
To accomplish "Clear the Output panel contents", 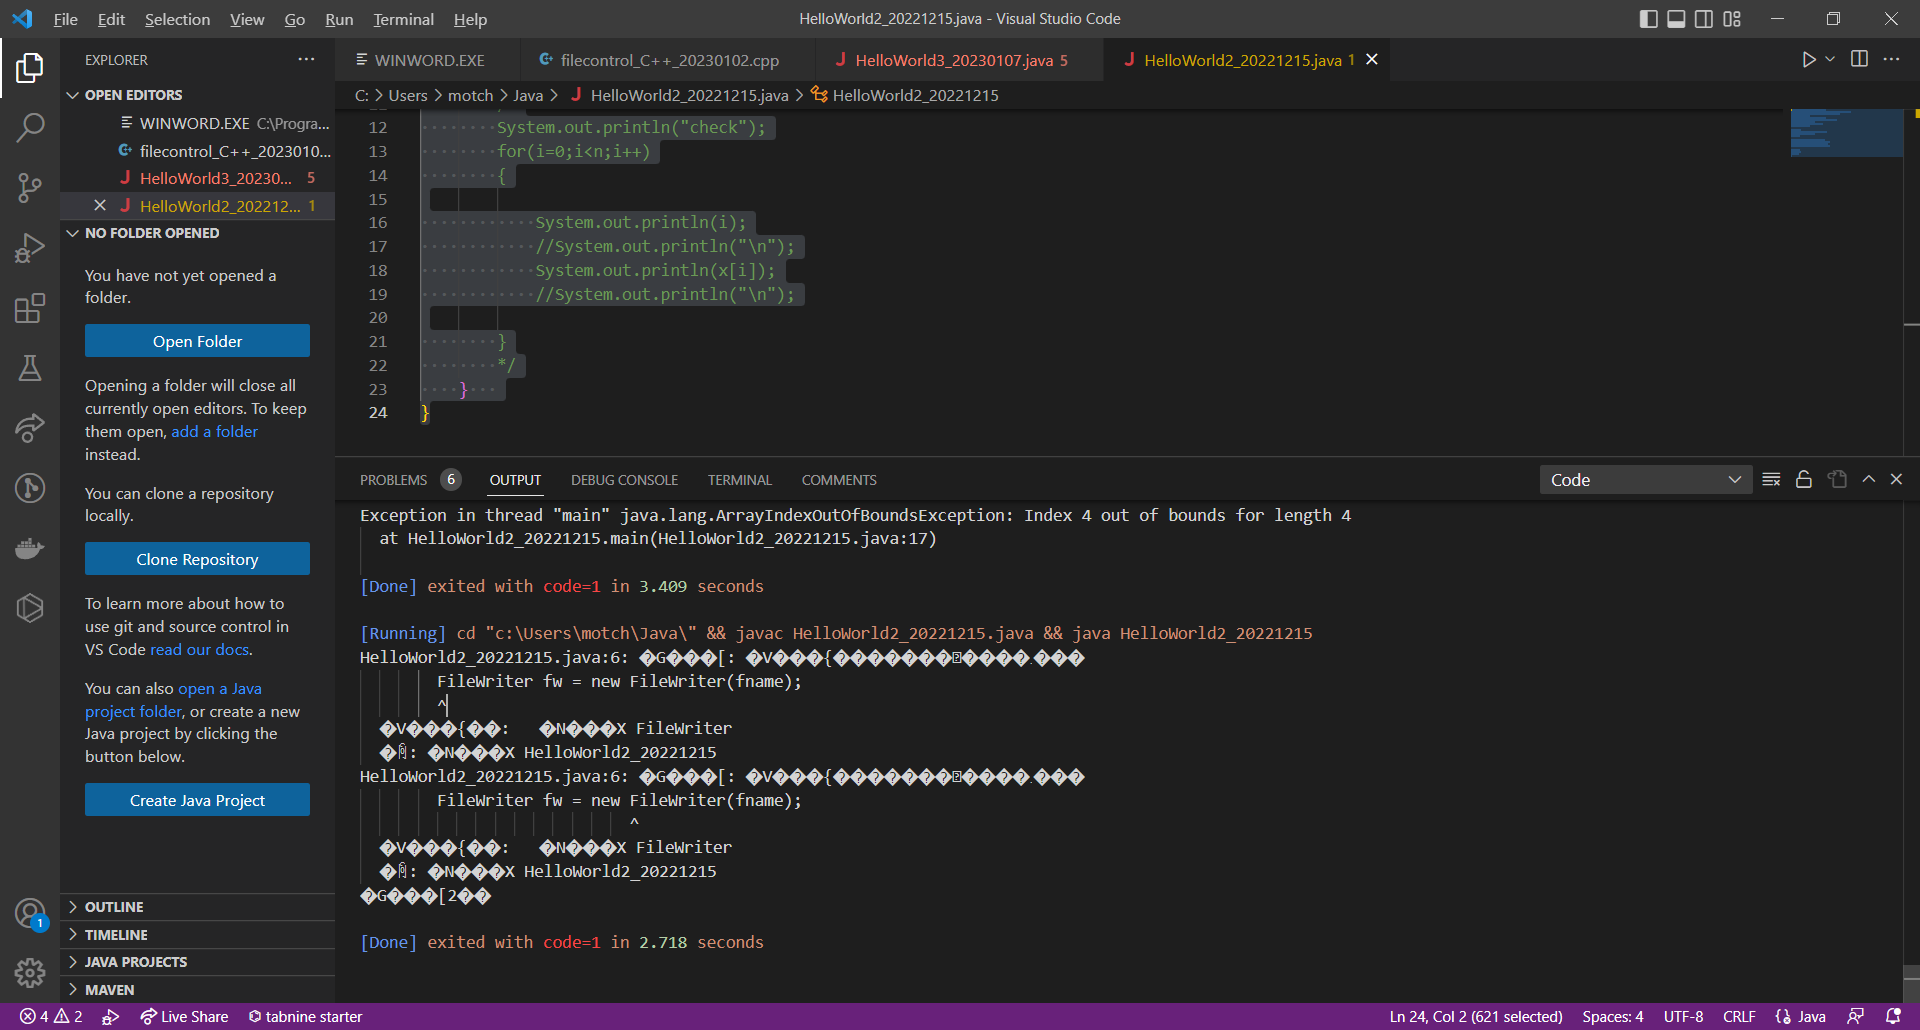I will click(x=1771, y=479).
